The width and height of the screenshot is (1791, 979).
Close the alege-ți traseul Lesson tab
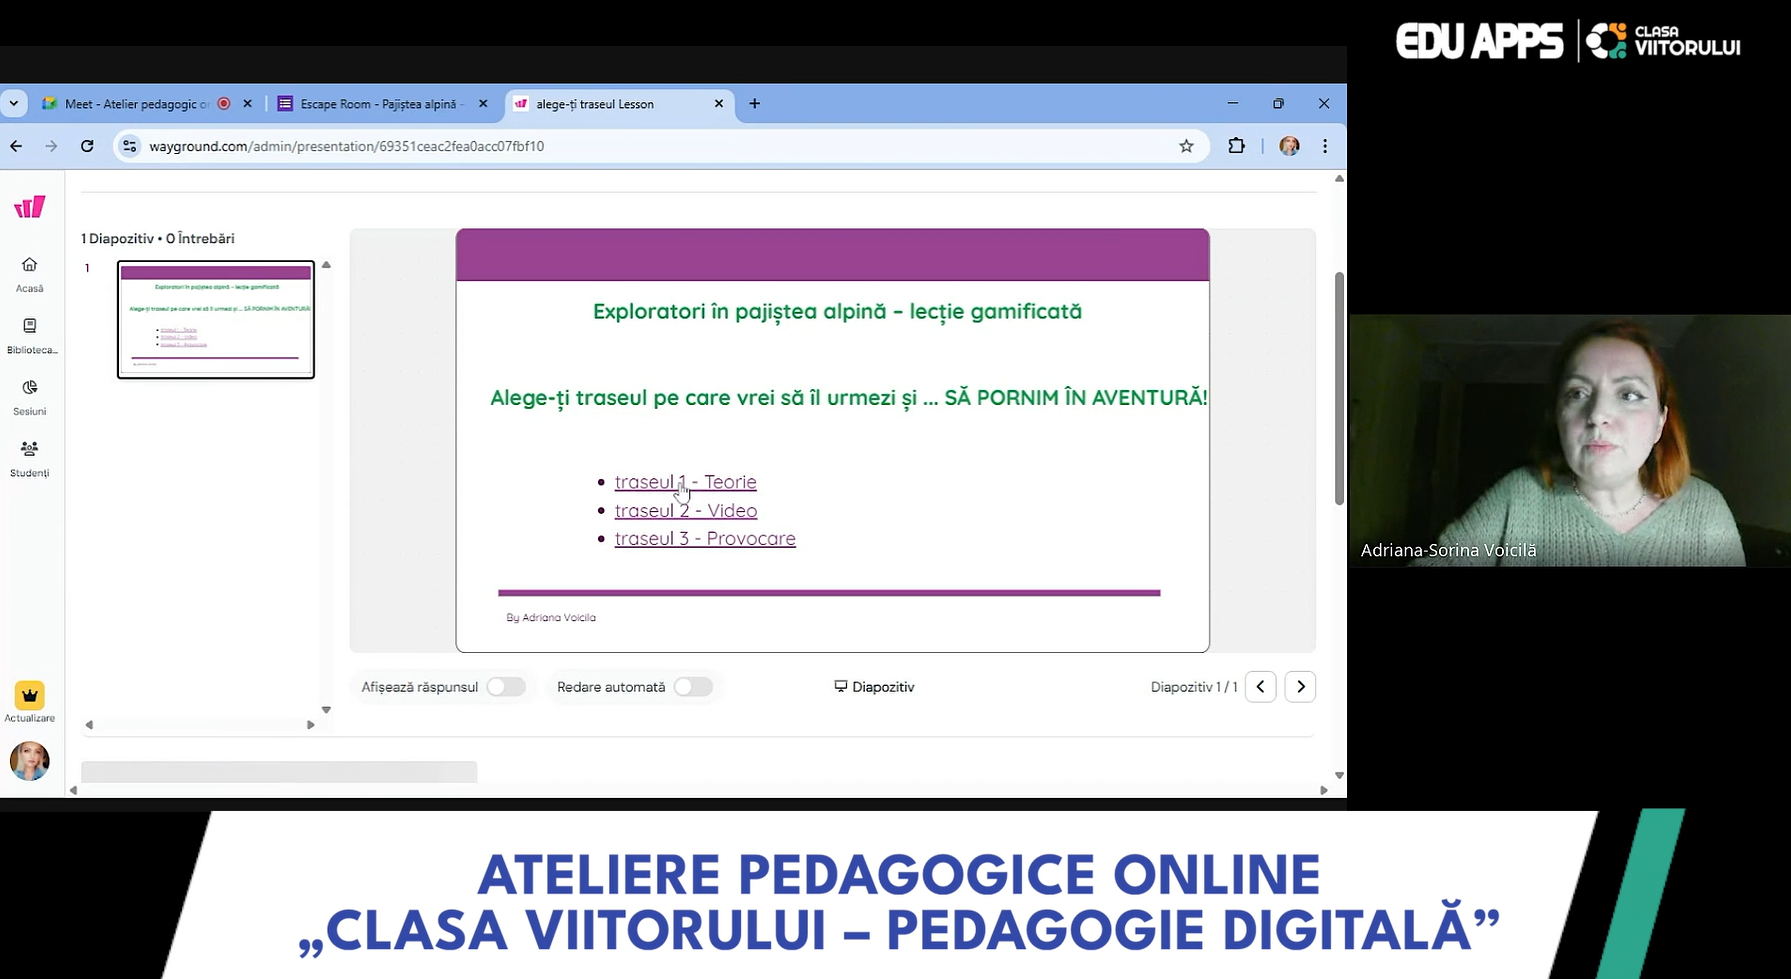(719, 104)
